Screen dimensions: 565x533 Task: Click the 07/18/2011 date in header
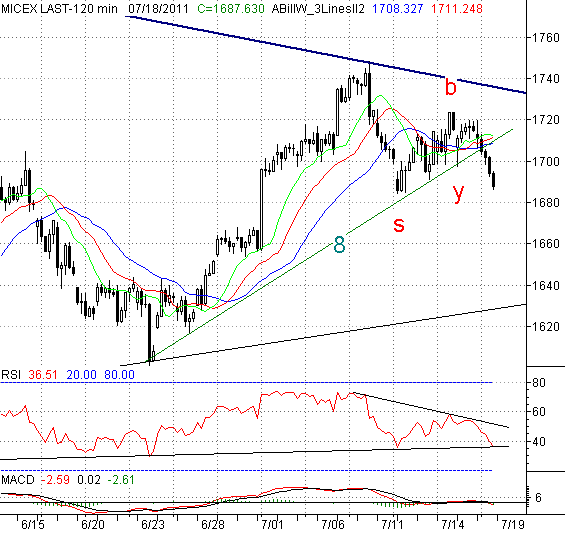158,9
